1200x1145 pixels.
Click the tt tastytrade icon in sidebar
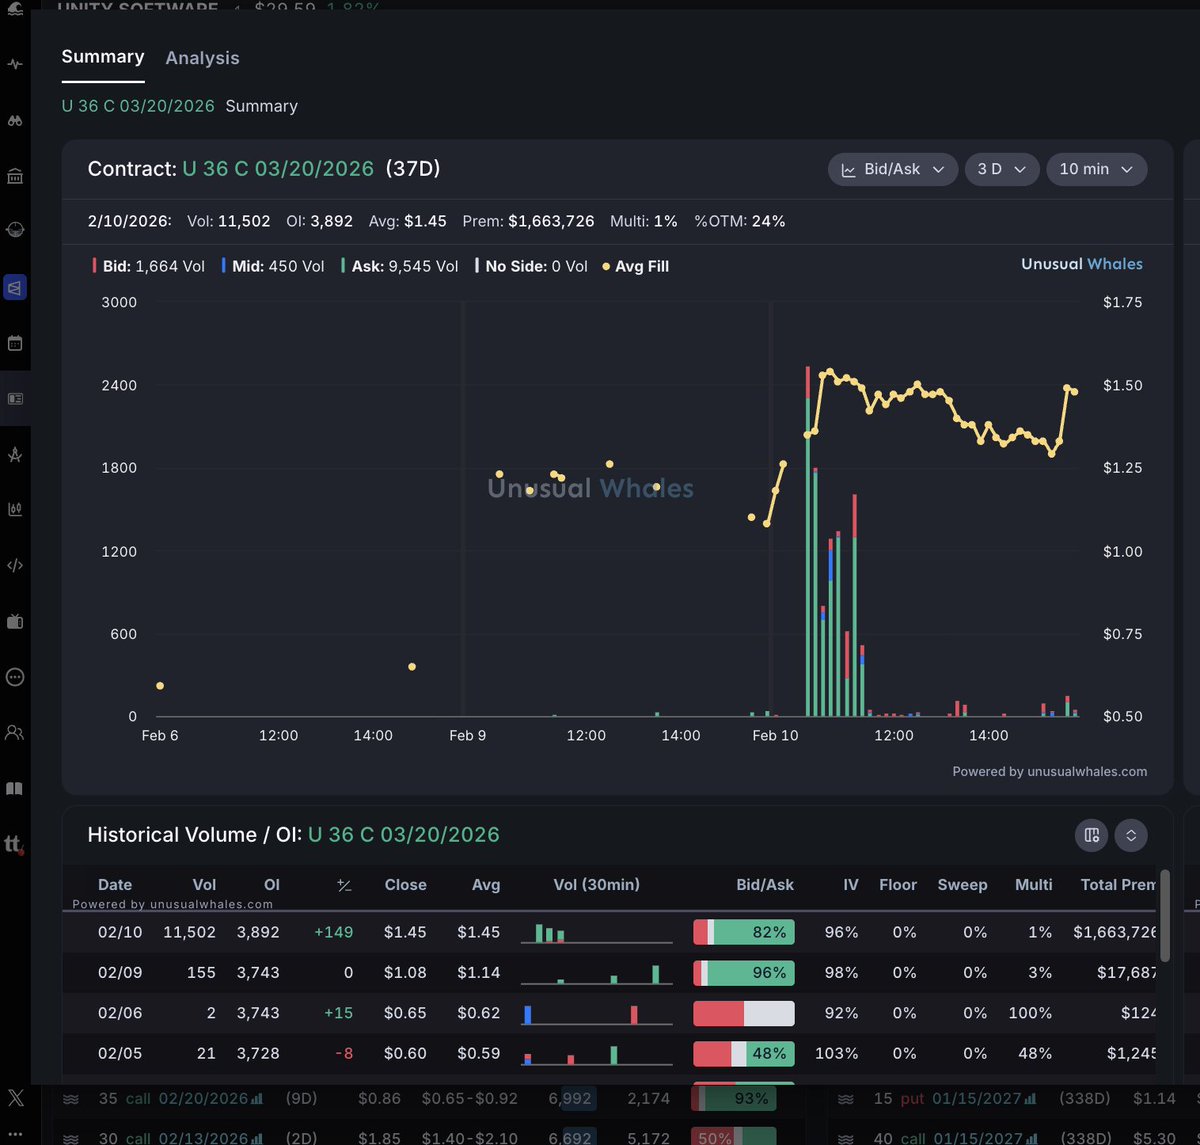(14, 845)
